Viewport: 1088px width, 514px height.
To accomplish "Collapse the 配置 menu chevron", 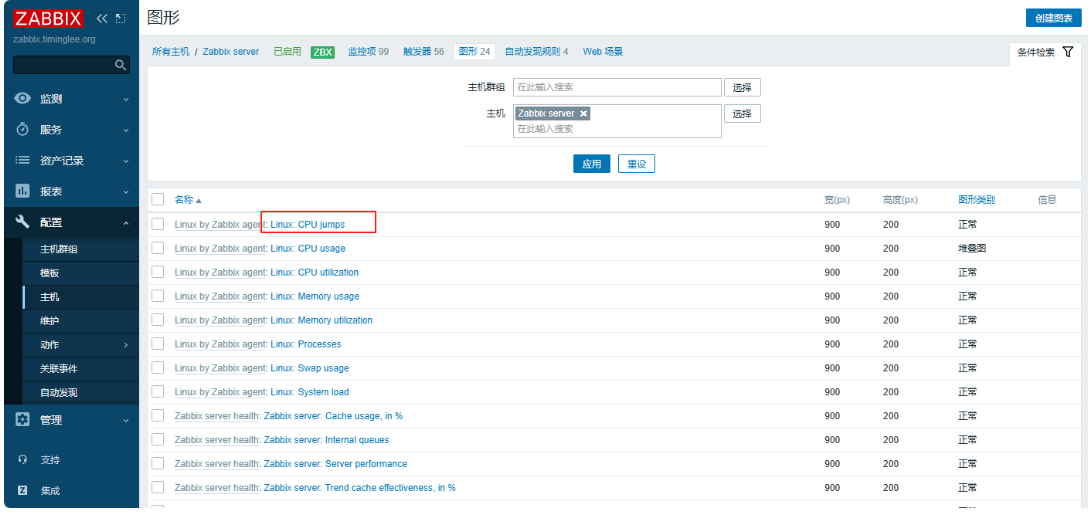I will 126,223.
